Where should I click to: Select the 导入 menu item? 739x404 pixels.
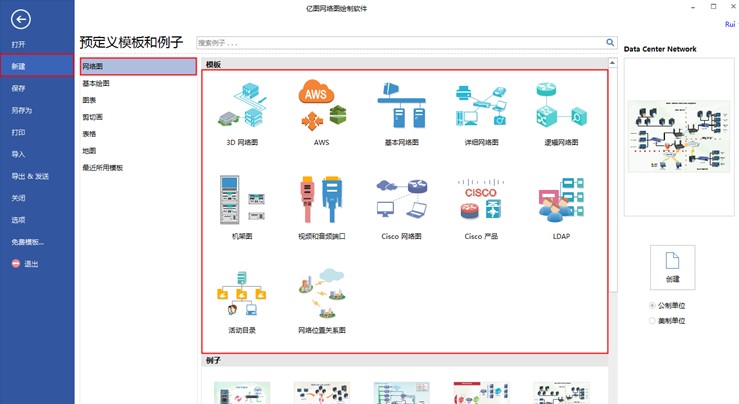[x=18, y=154]
